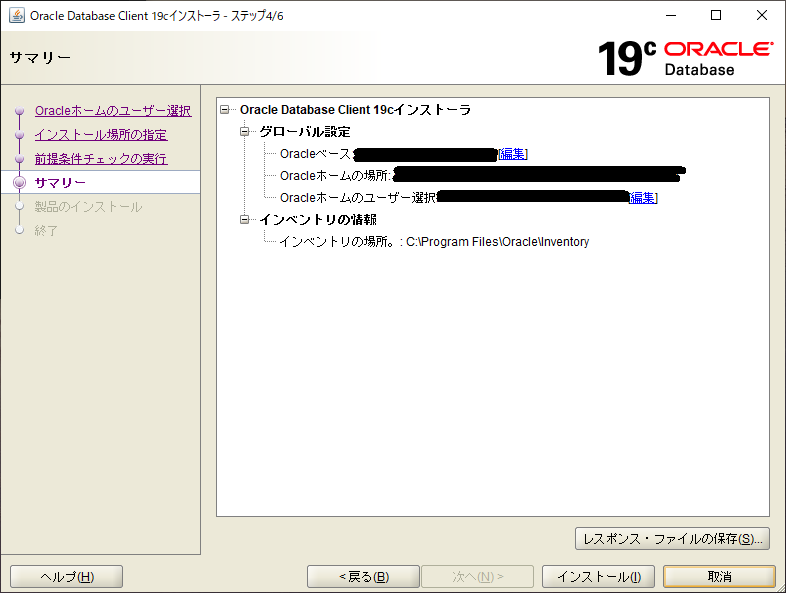786x593 pixels.
Task: Click the 編集 link beside Oracleベース
Action: [x=513, y=154]
